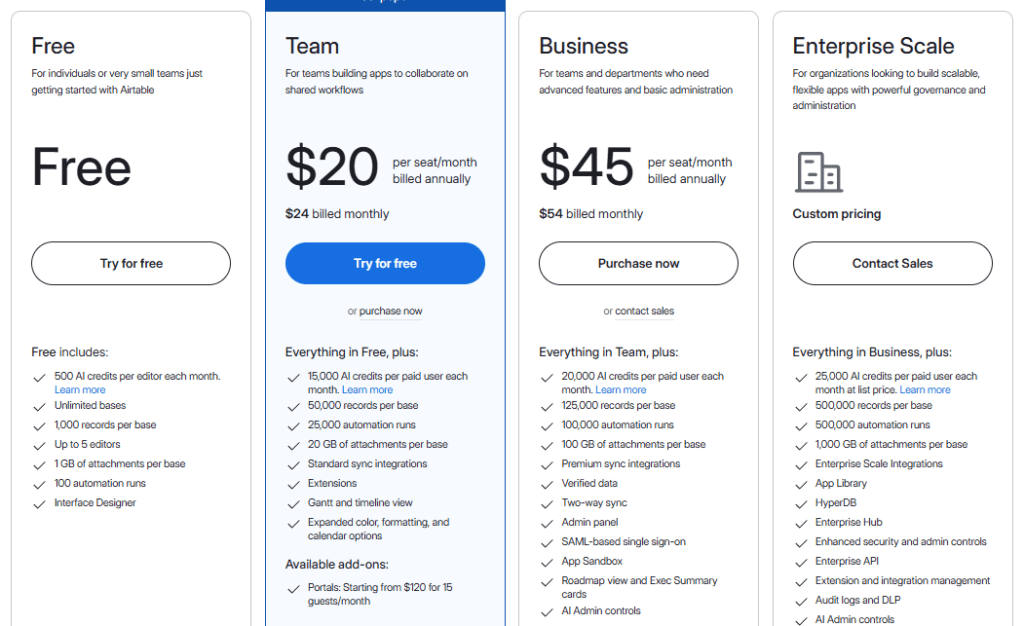Click the checkmark beside Interface Designer
1024x626 pixels.
(40, 503)
